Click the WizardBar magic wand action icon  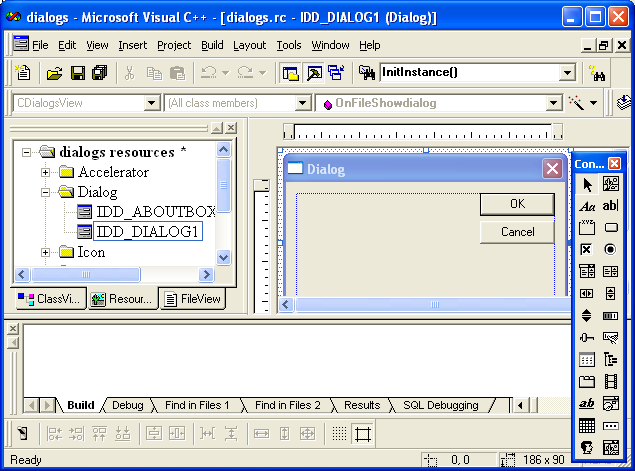click(576, 103)
